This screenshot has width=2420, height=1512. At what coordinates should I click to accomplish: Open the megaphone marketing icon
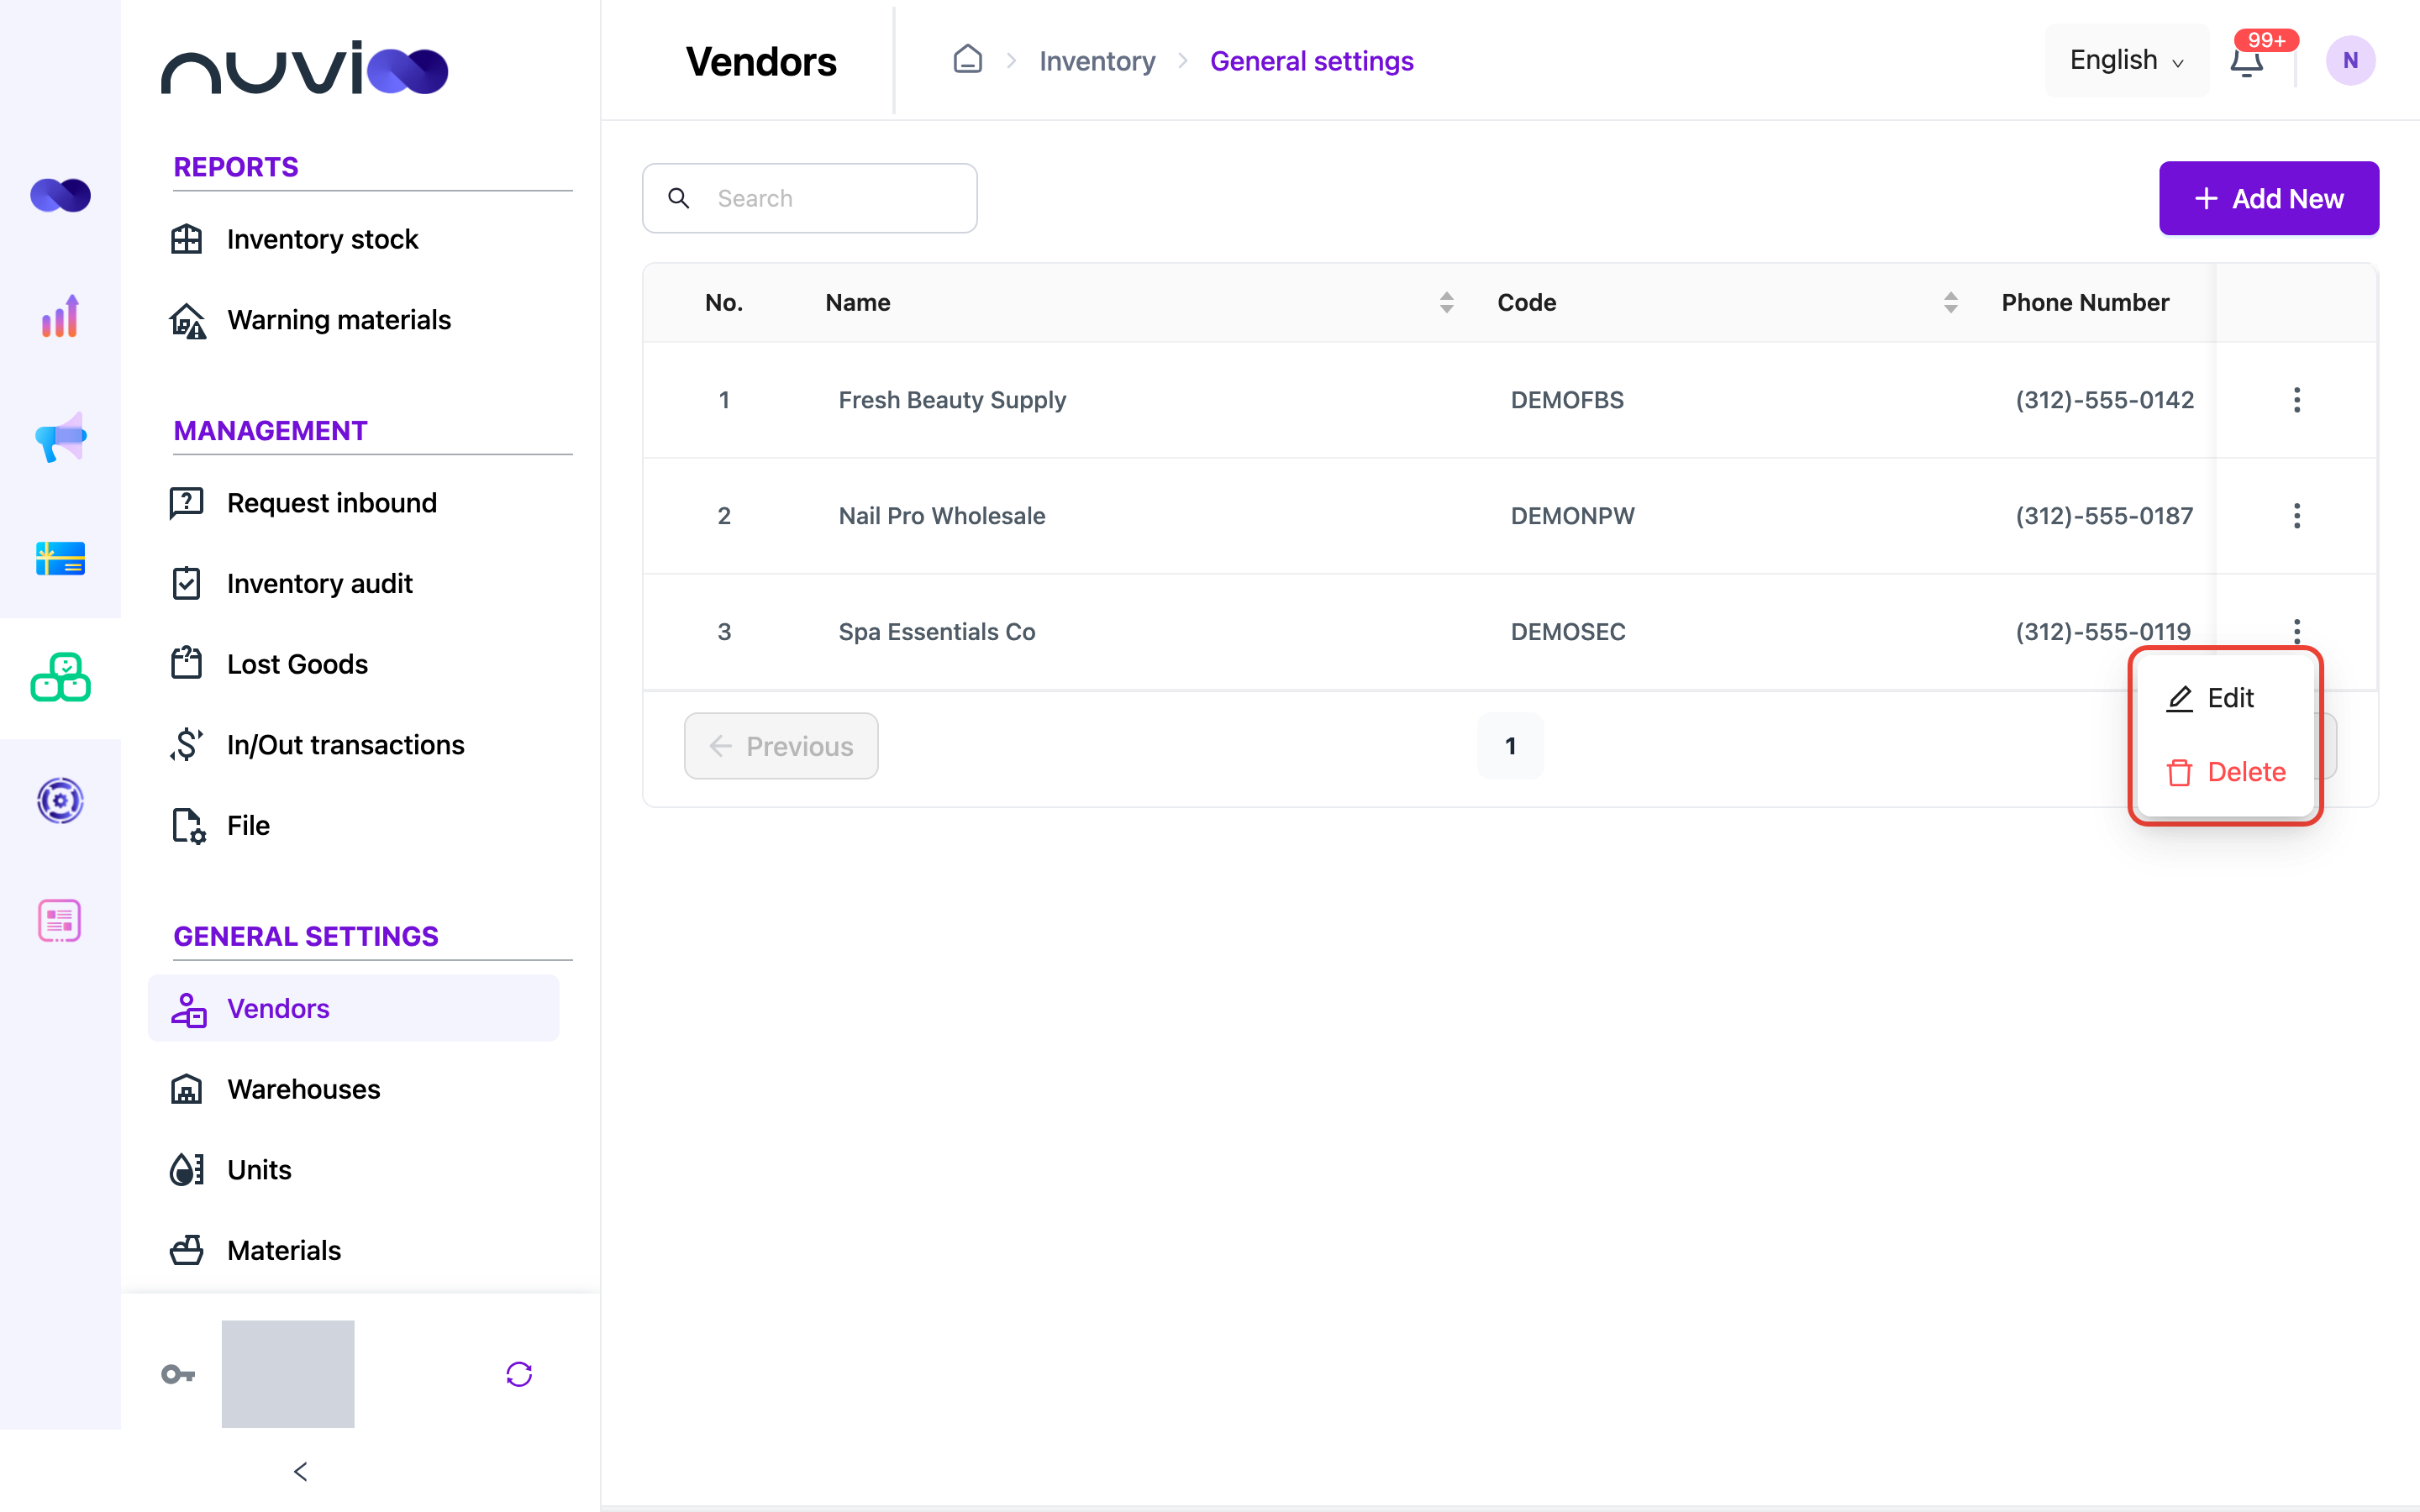click(x=60, y=437)
